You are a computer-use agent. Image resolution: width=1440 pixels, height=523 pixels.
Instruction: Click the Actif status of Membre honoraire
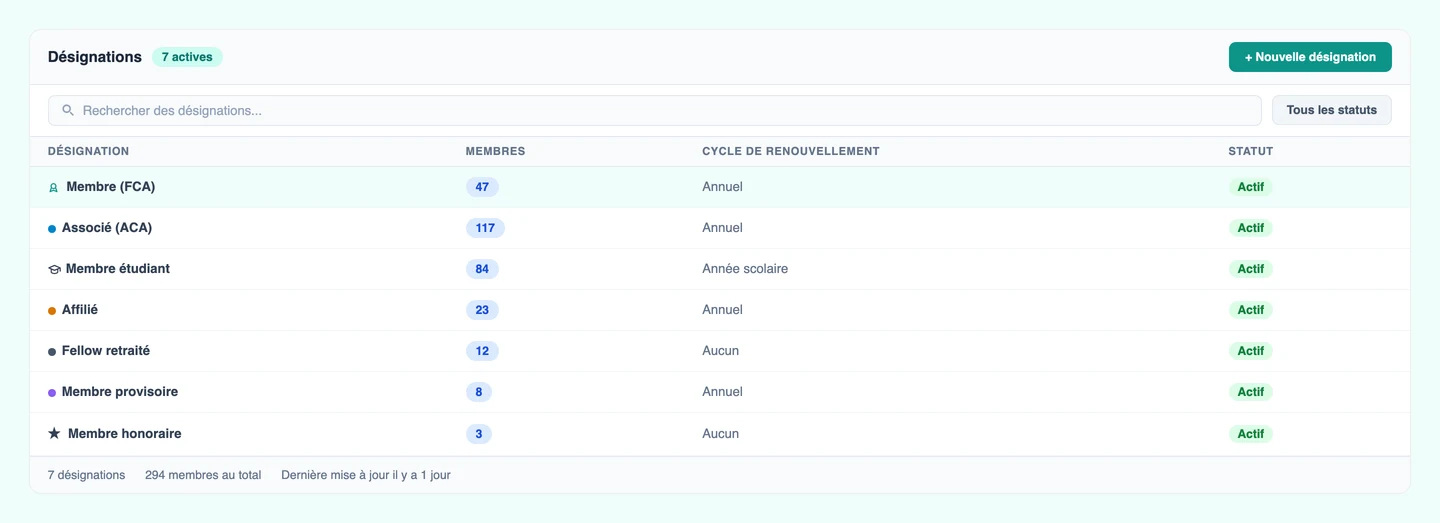coord(1251,434)
